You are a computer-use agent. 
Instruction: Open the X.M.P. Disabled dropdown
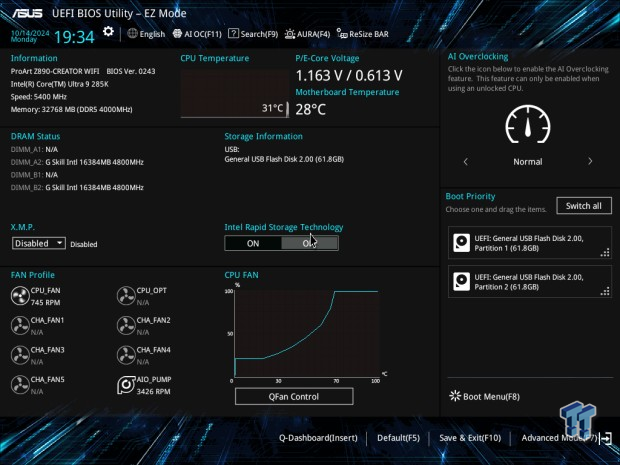pyautogui.click(x=39, y=243)
